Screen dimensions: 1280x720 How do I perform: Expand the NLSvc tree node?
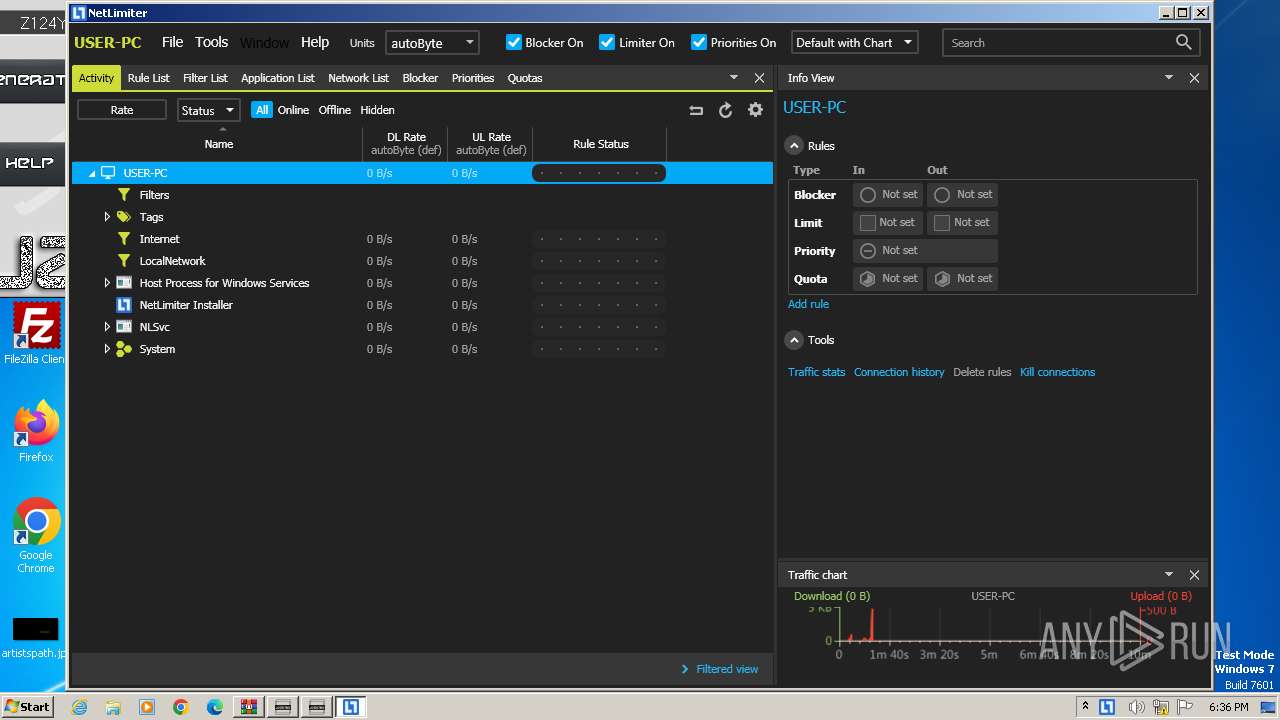pos(107,327)
